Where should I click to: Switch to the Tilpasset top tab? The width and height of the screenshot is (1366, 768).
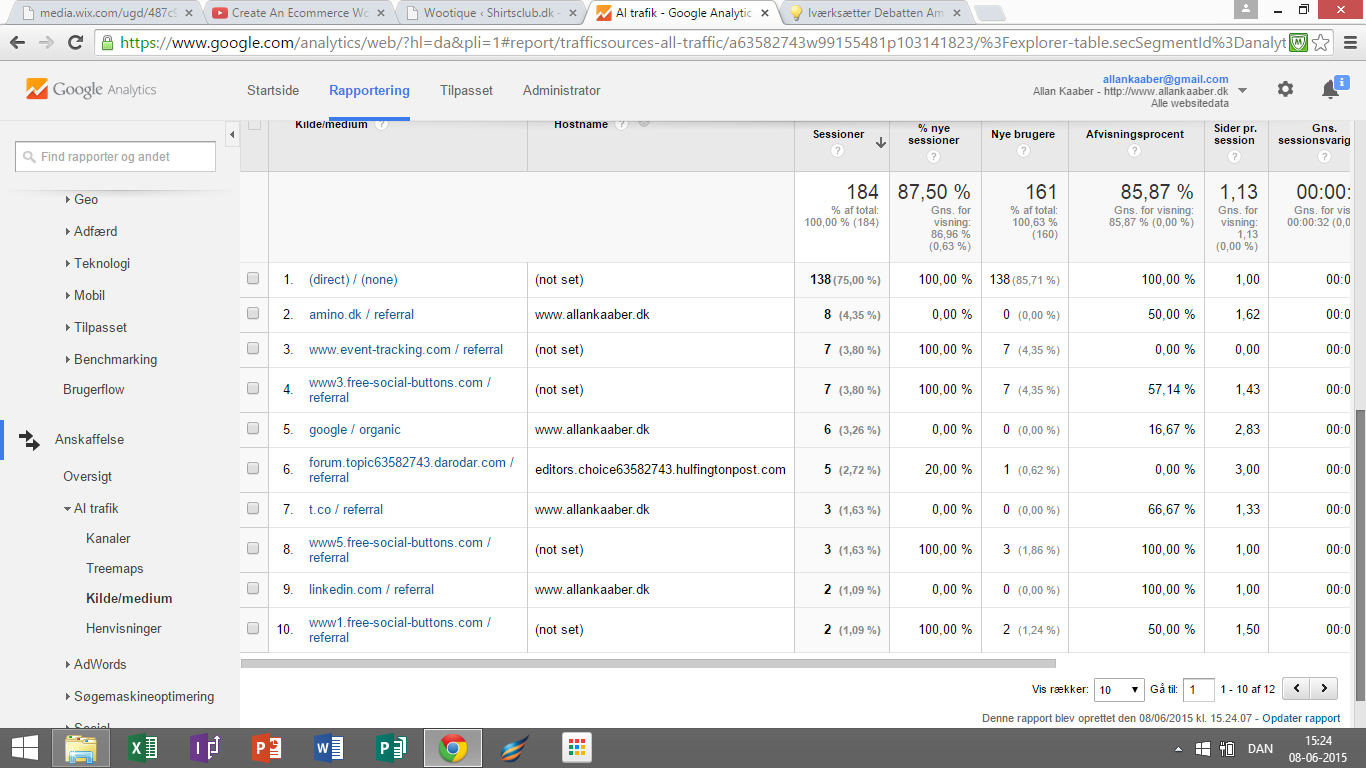coord(466,90)
